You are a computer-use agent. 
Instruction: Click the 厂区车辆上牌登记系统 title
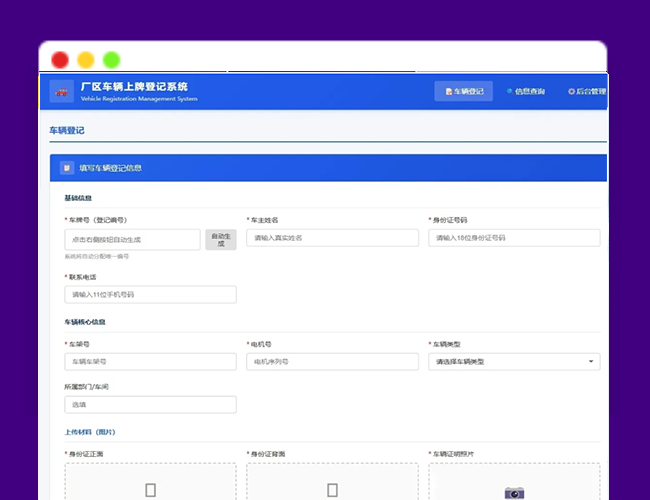[134, 87]
